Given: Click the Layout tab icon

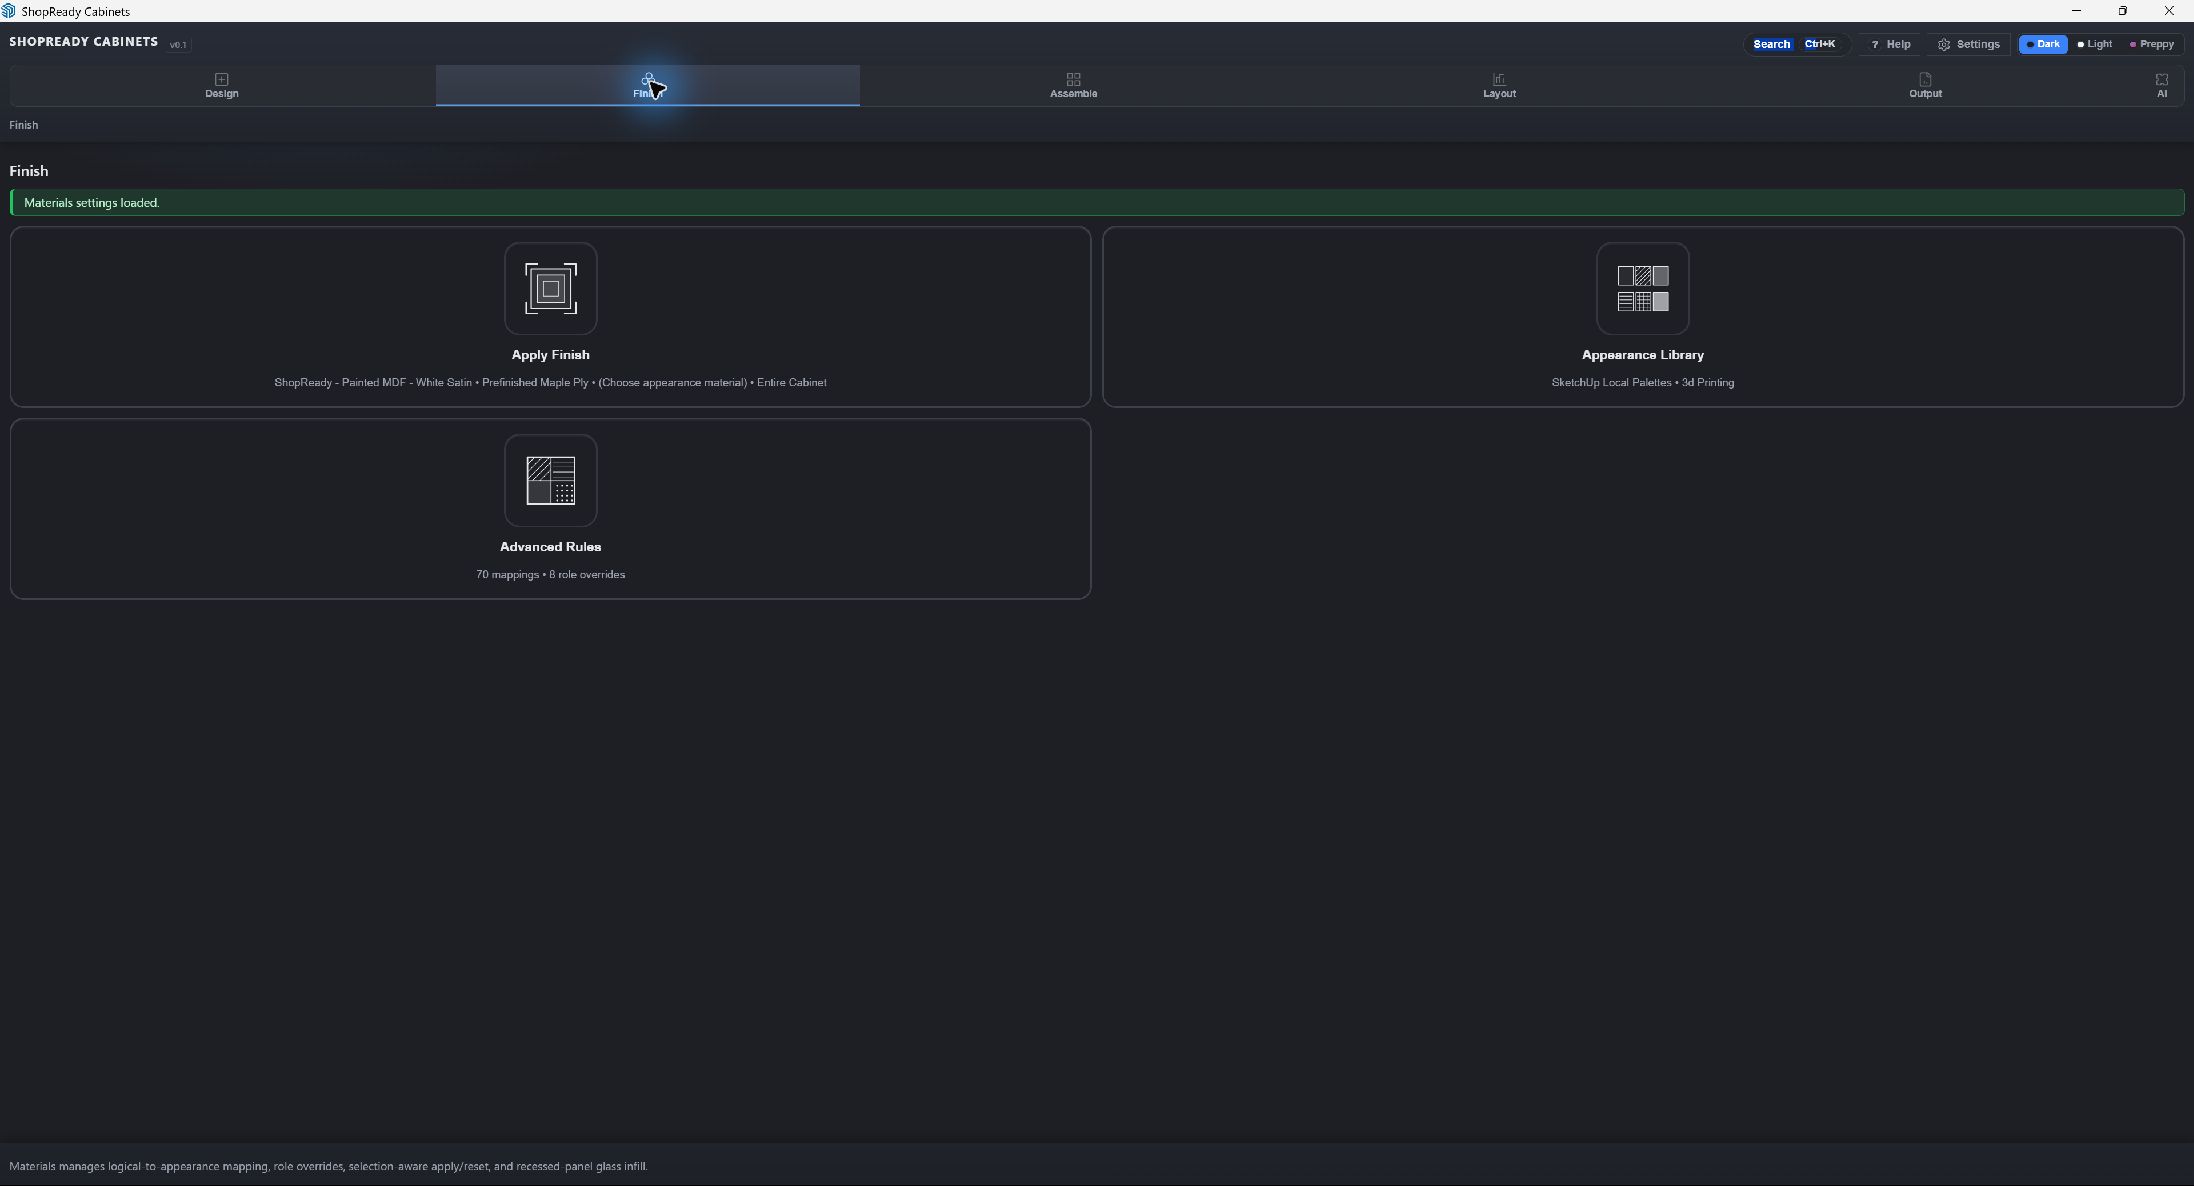Looking at the screenshot, I should pos(1498,79).
